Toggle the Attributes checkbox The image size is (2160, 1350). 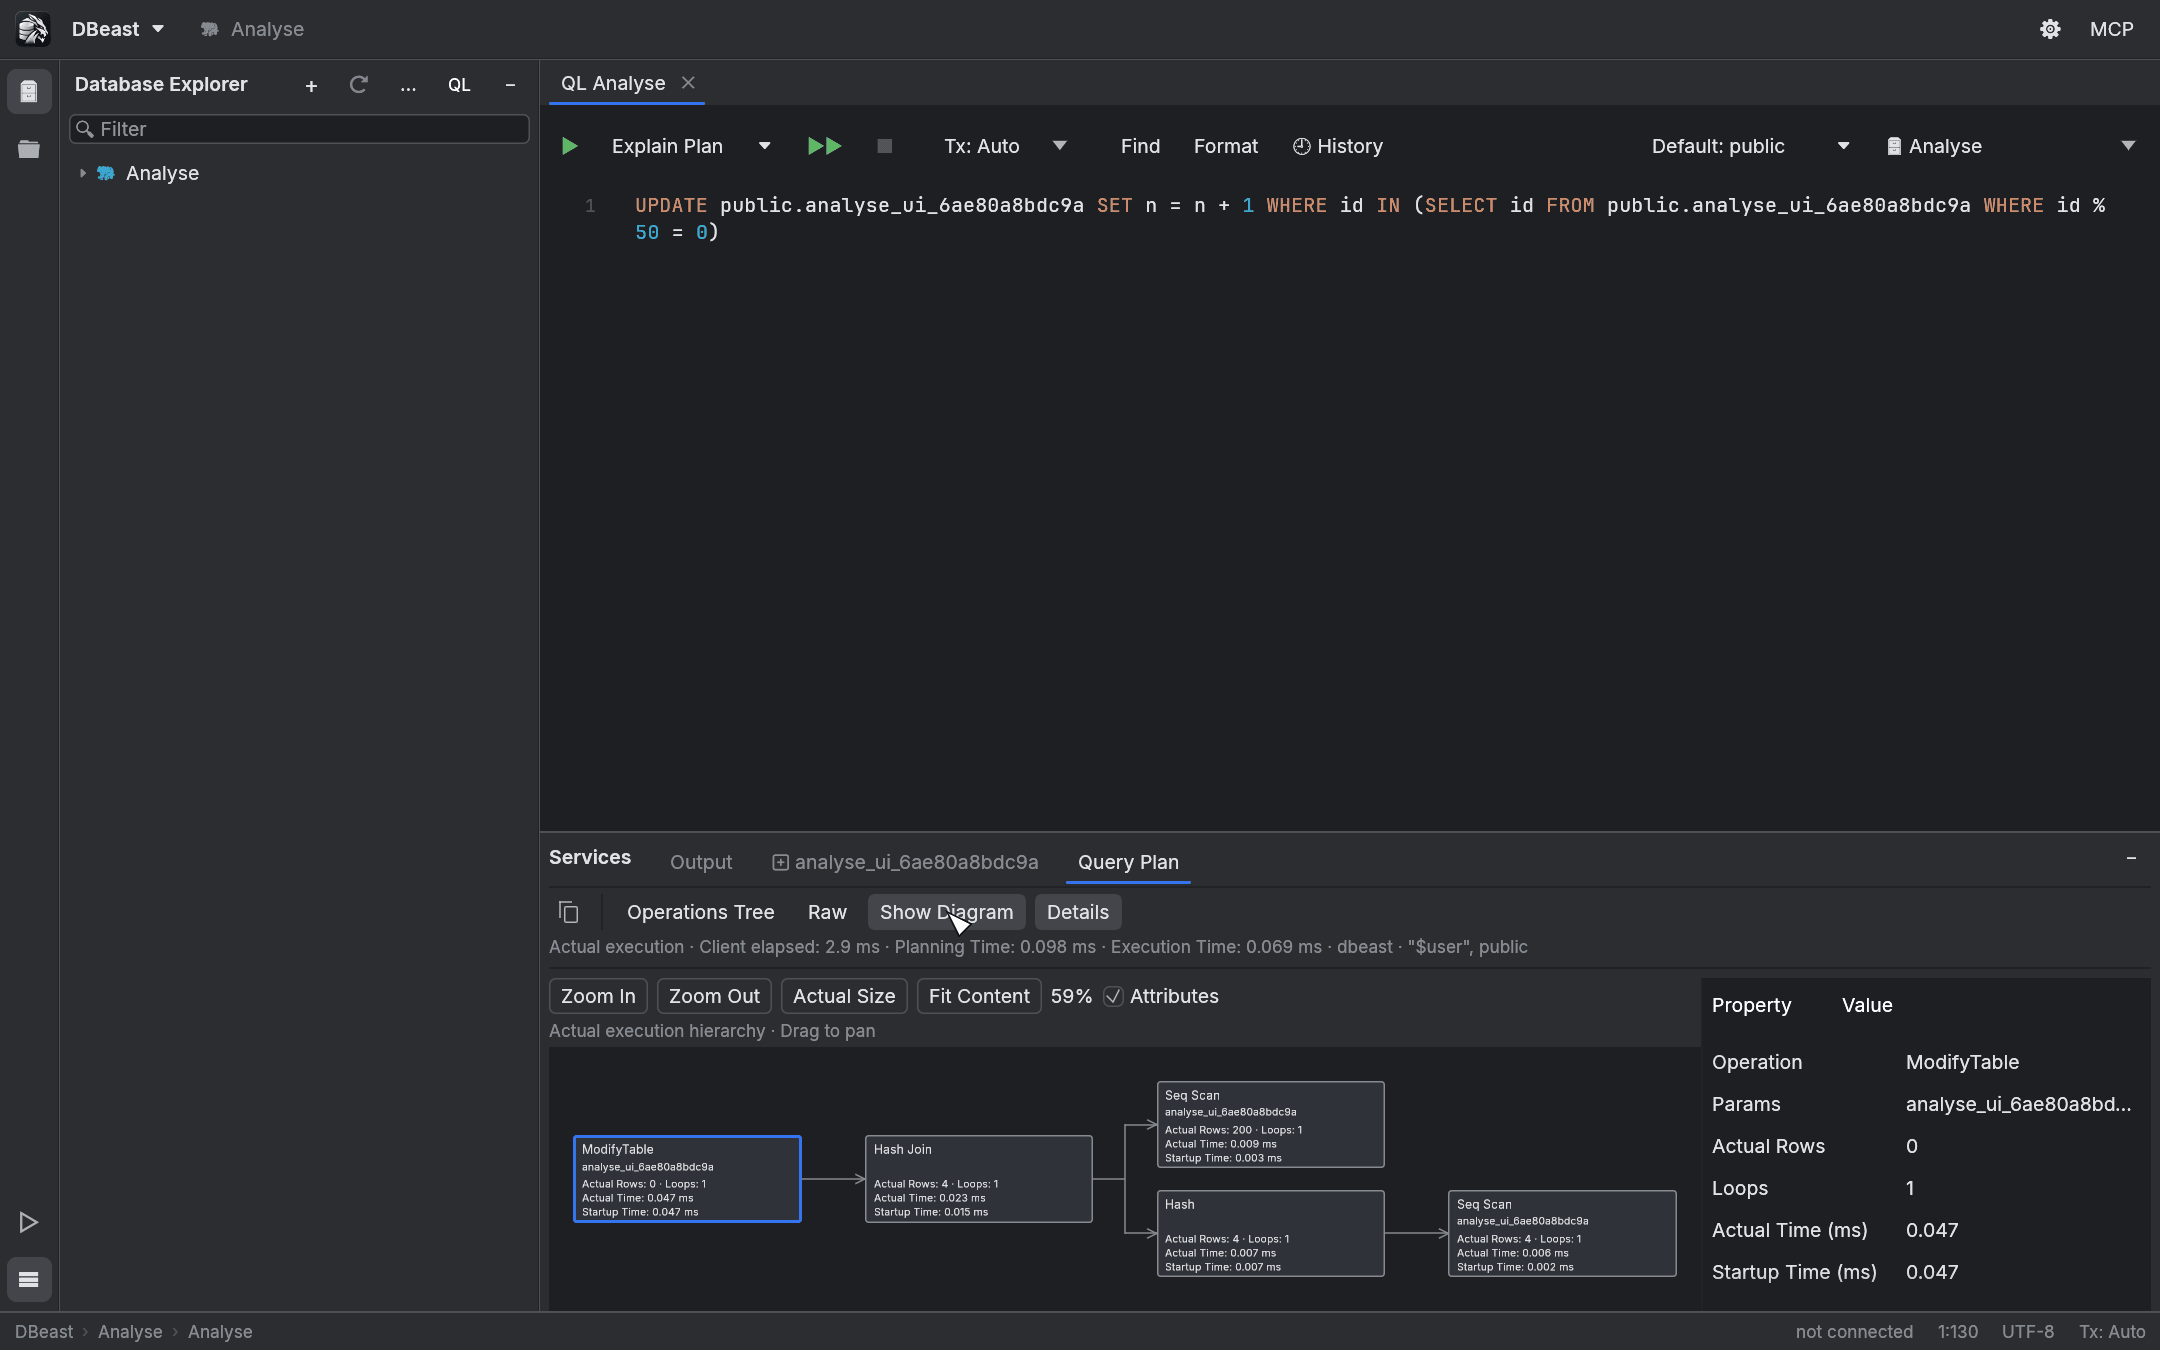pos(1113,996)
